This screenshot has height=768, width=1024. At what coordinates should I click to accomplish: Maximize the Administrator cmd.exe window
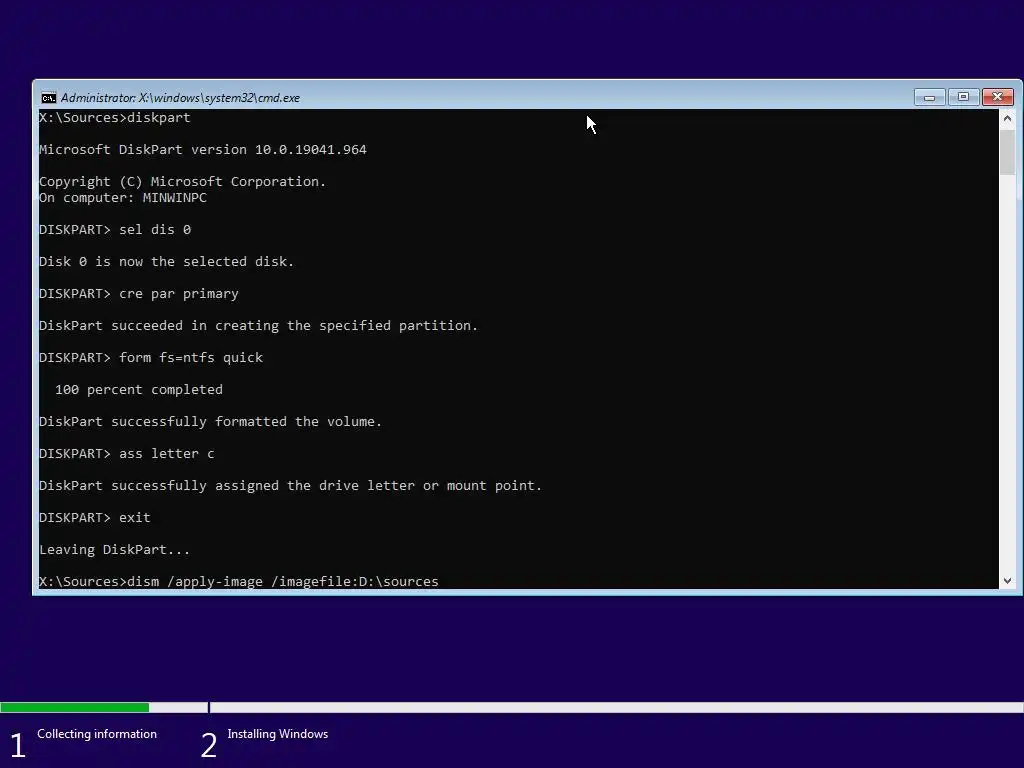coord(963,97)
